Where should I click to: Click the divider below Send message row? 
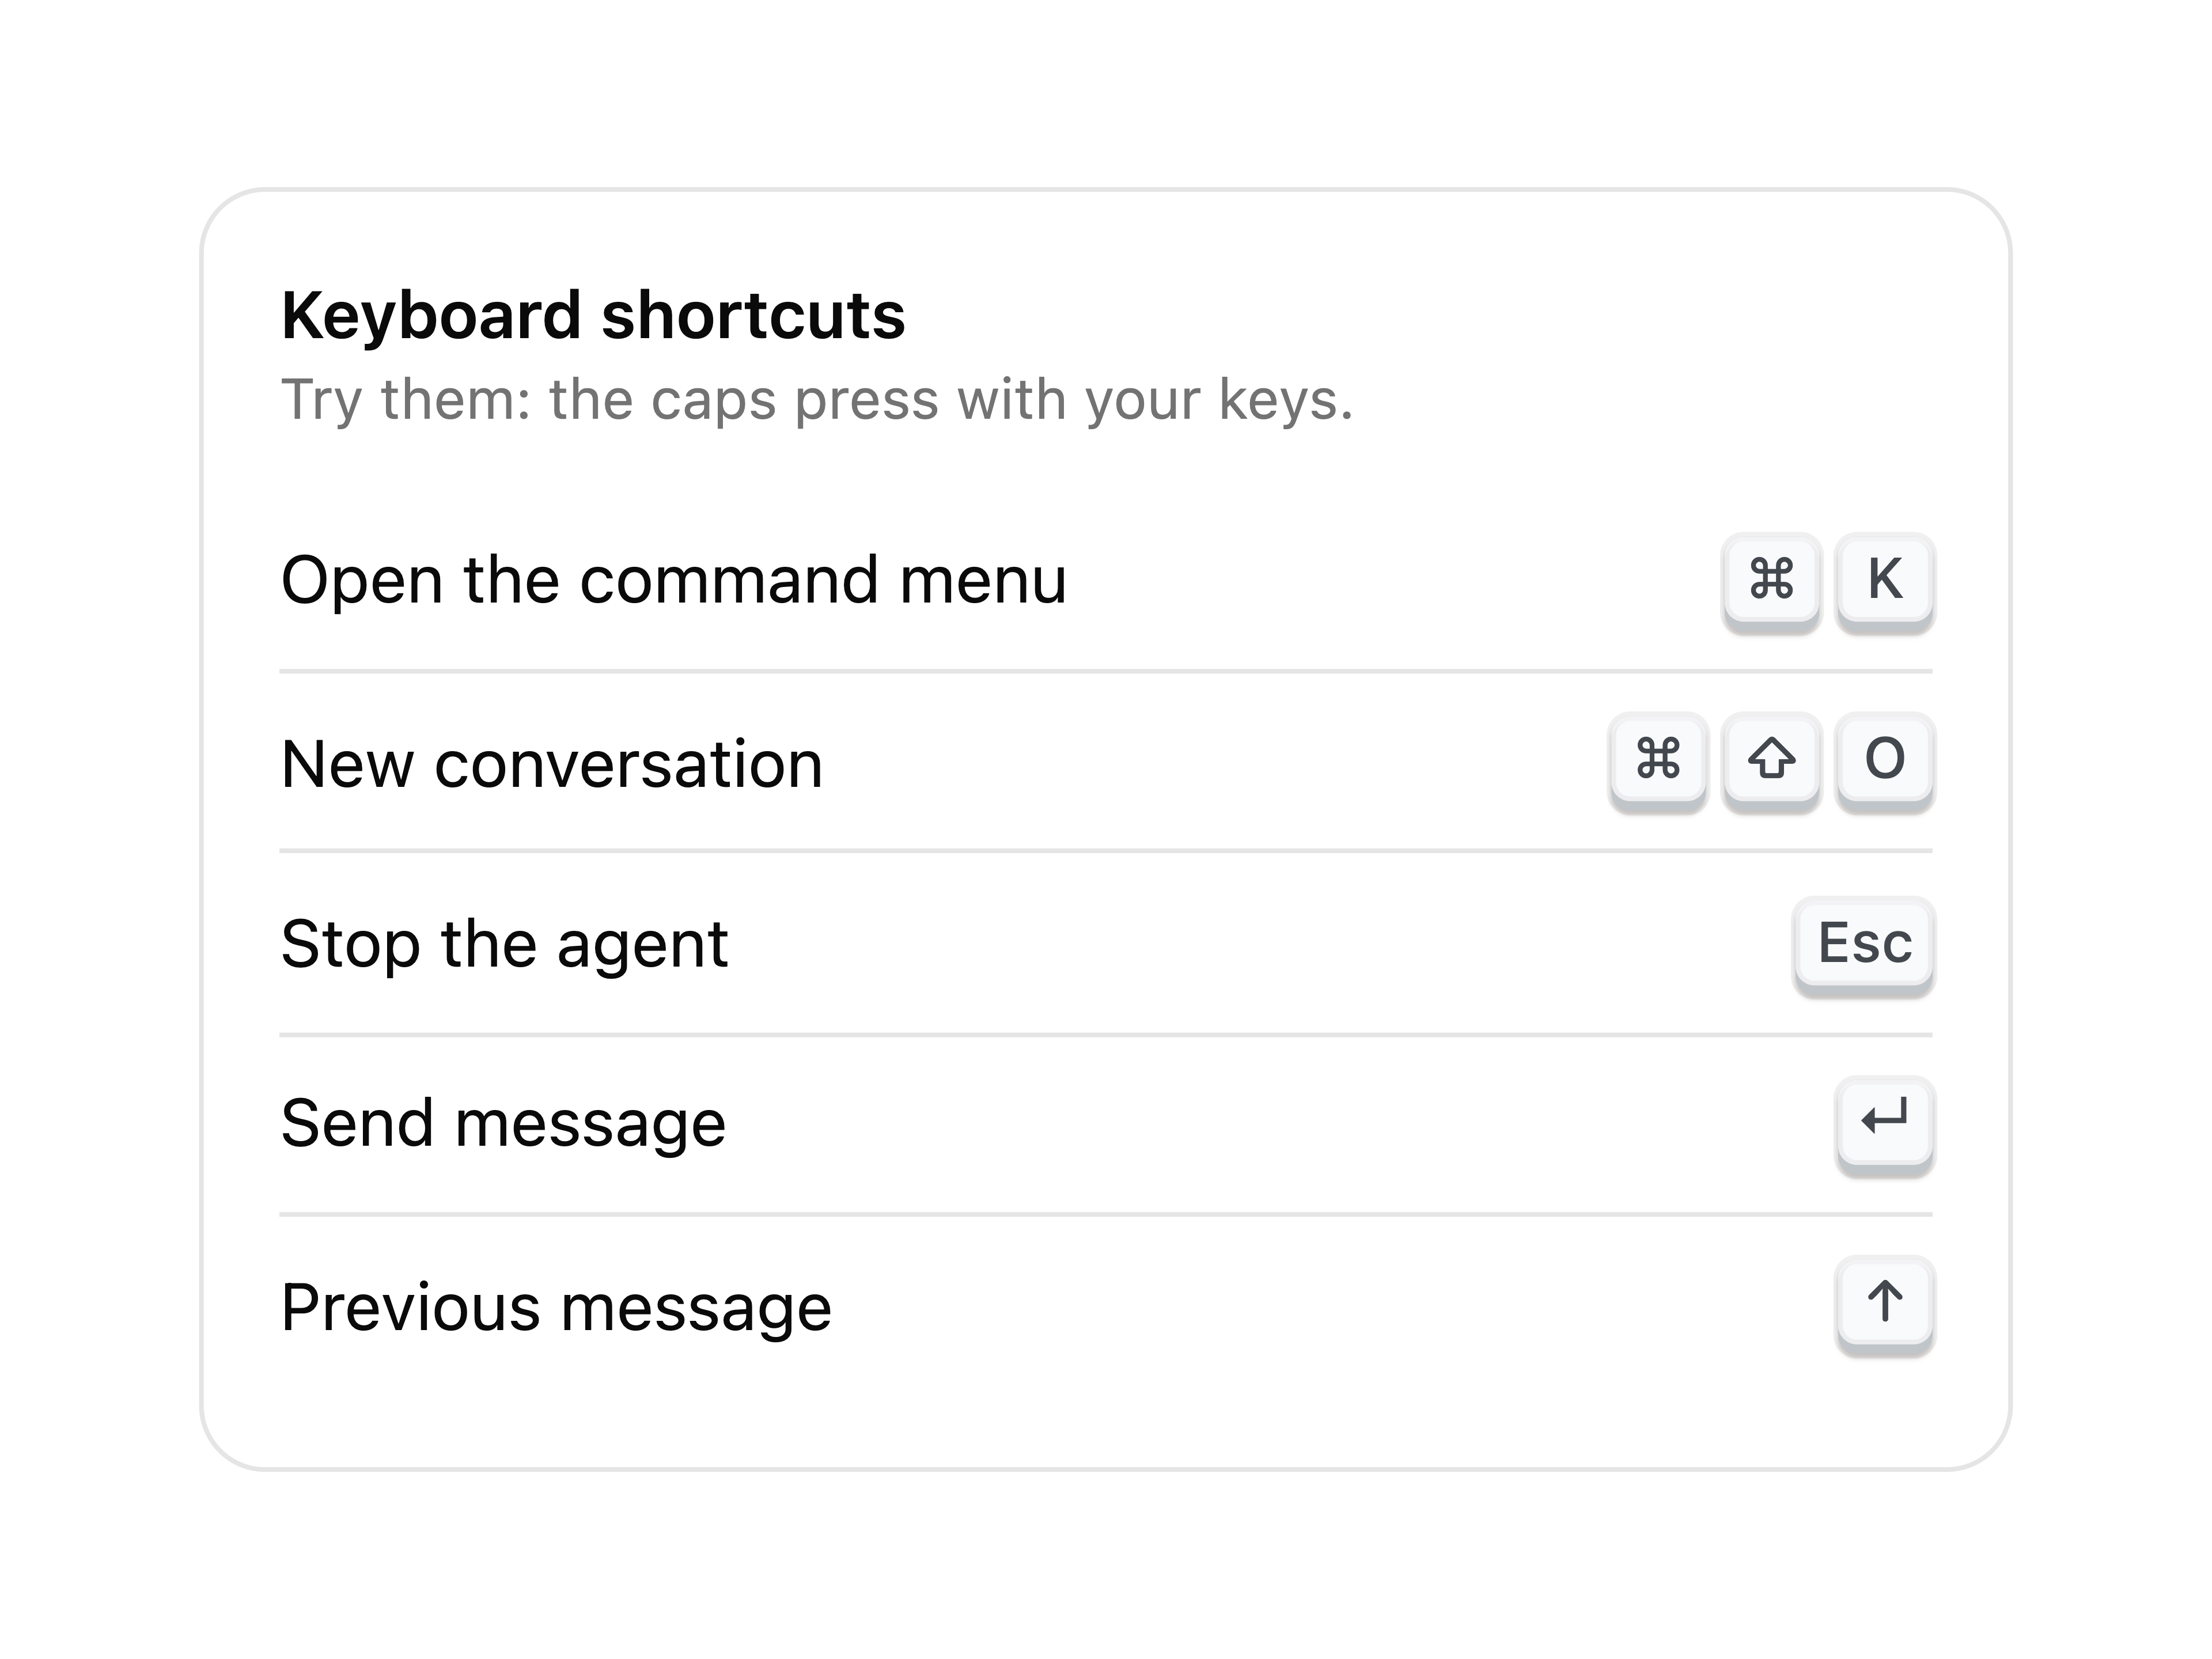(x=1106, y=1215)
